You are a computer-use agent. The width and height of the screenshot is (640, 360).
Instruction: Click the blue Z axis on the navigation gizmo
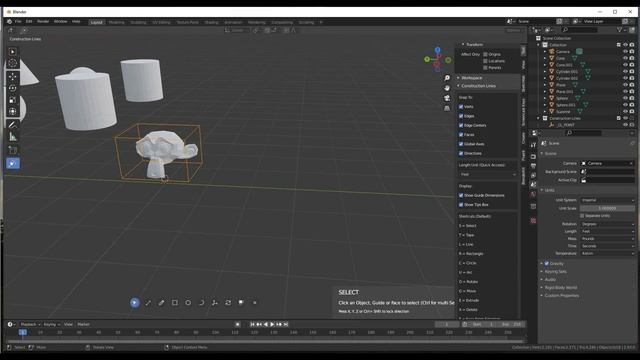click(x=438, y=50)
